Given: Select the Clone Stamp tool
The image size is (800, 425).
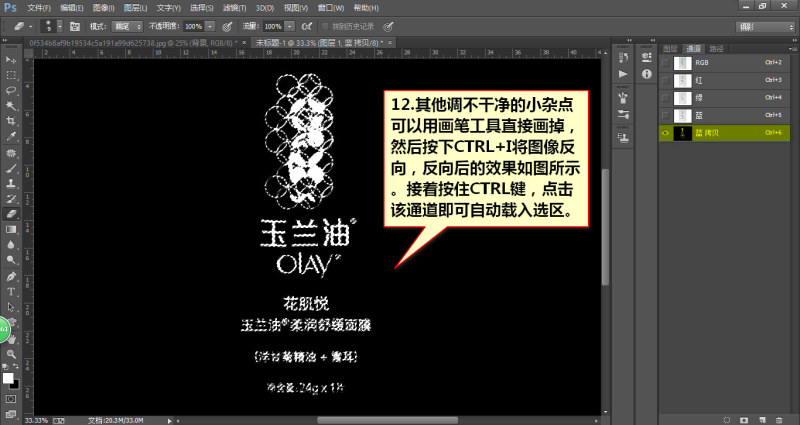Looking at the screenshot, I should (x=11, y=184).
